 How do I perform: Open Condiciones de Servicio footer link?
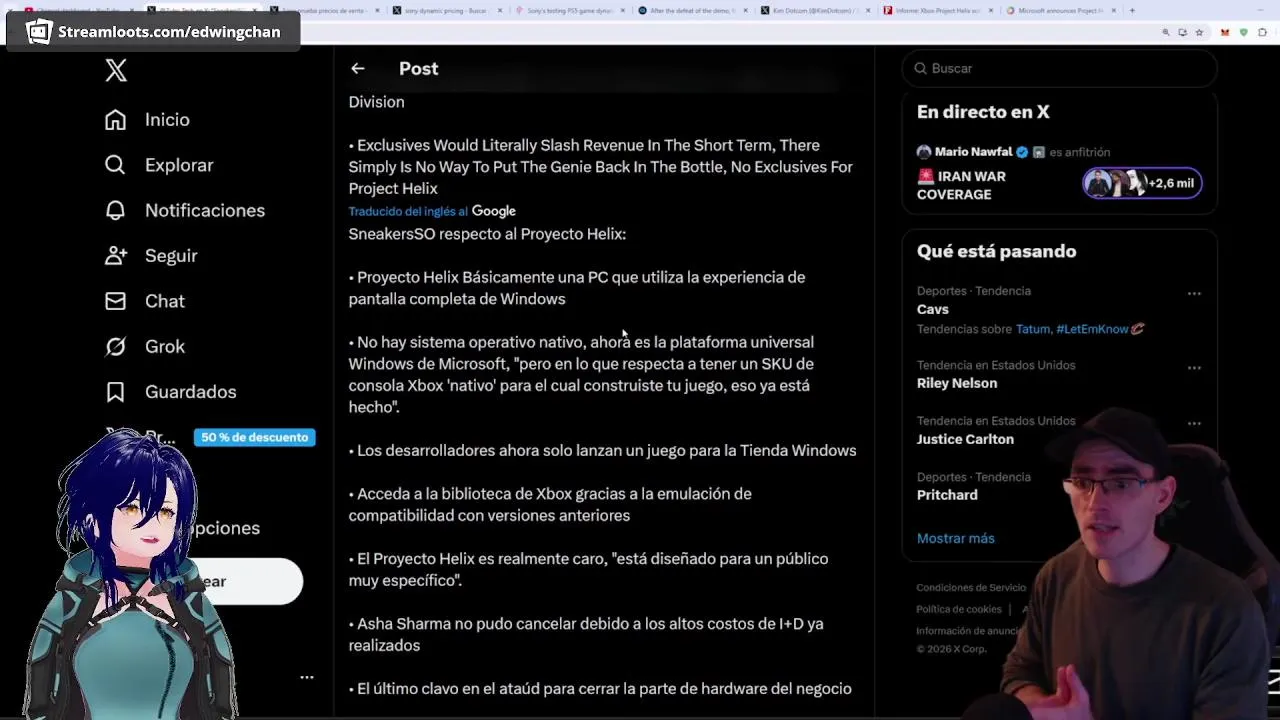pos(971,588)
